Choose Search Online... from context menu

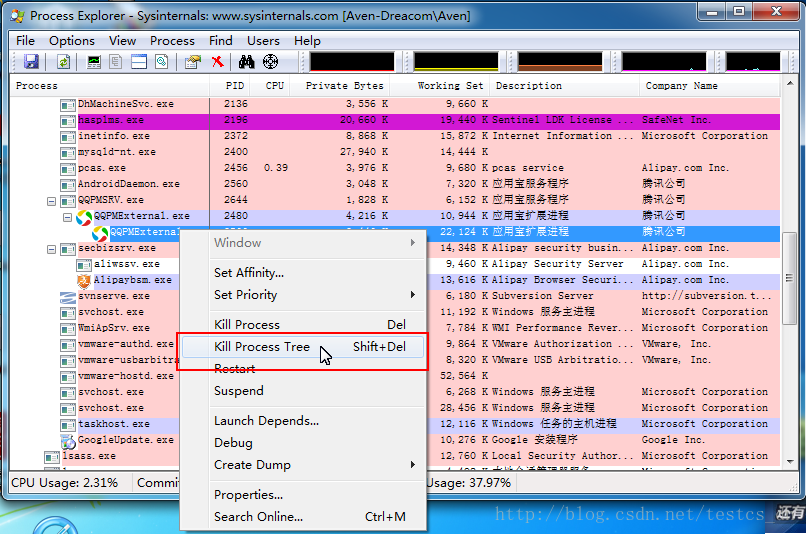303,517
